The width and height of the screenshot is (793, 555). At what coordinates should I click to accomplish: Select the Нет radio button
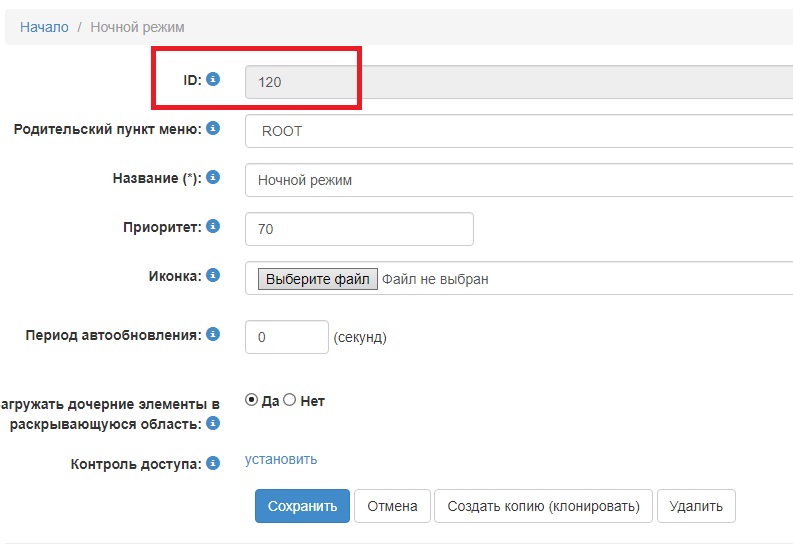[290, 400]
